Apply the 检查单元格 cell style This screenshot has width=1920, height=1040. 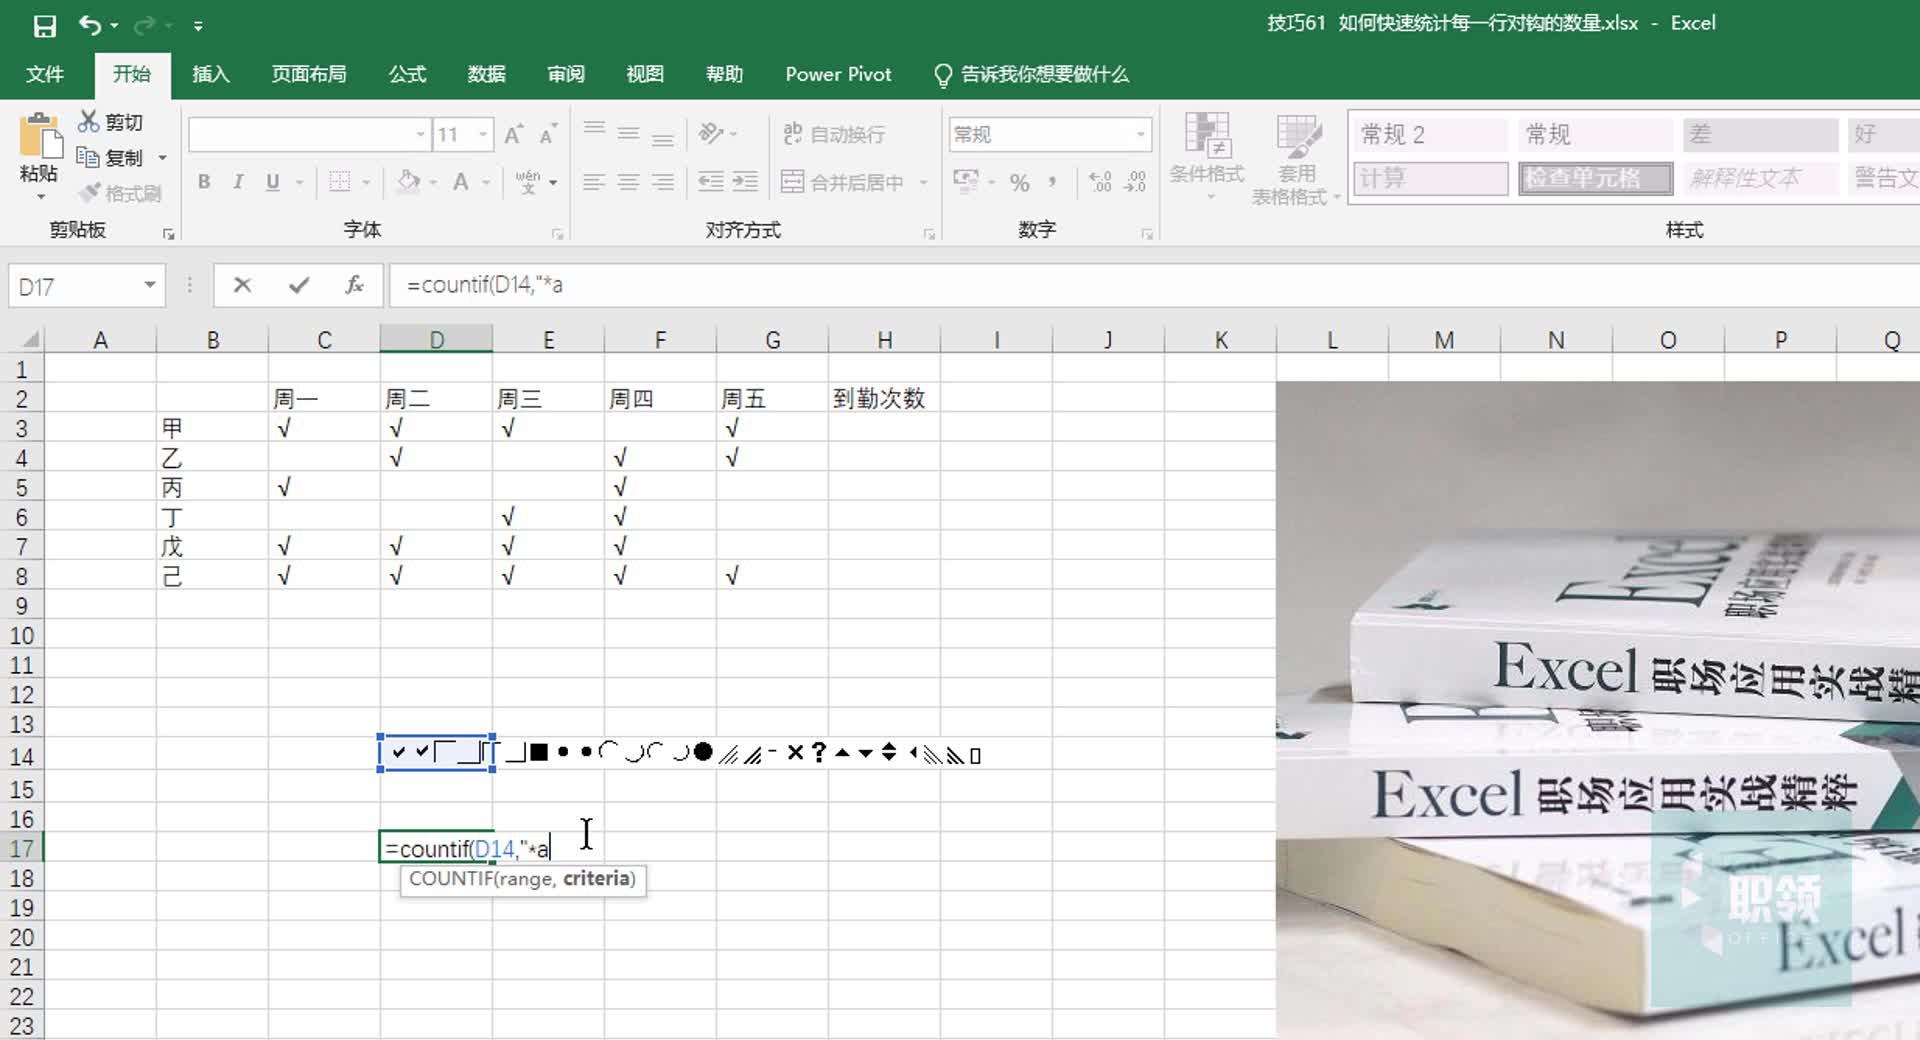pyautogui.click(x=1595, y=179)
